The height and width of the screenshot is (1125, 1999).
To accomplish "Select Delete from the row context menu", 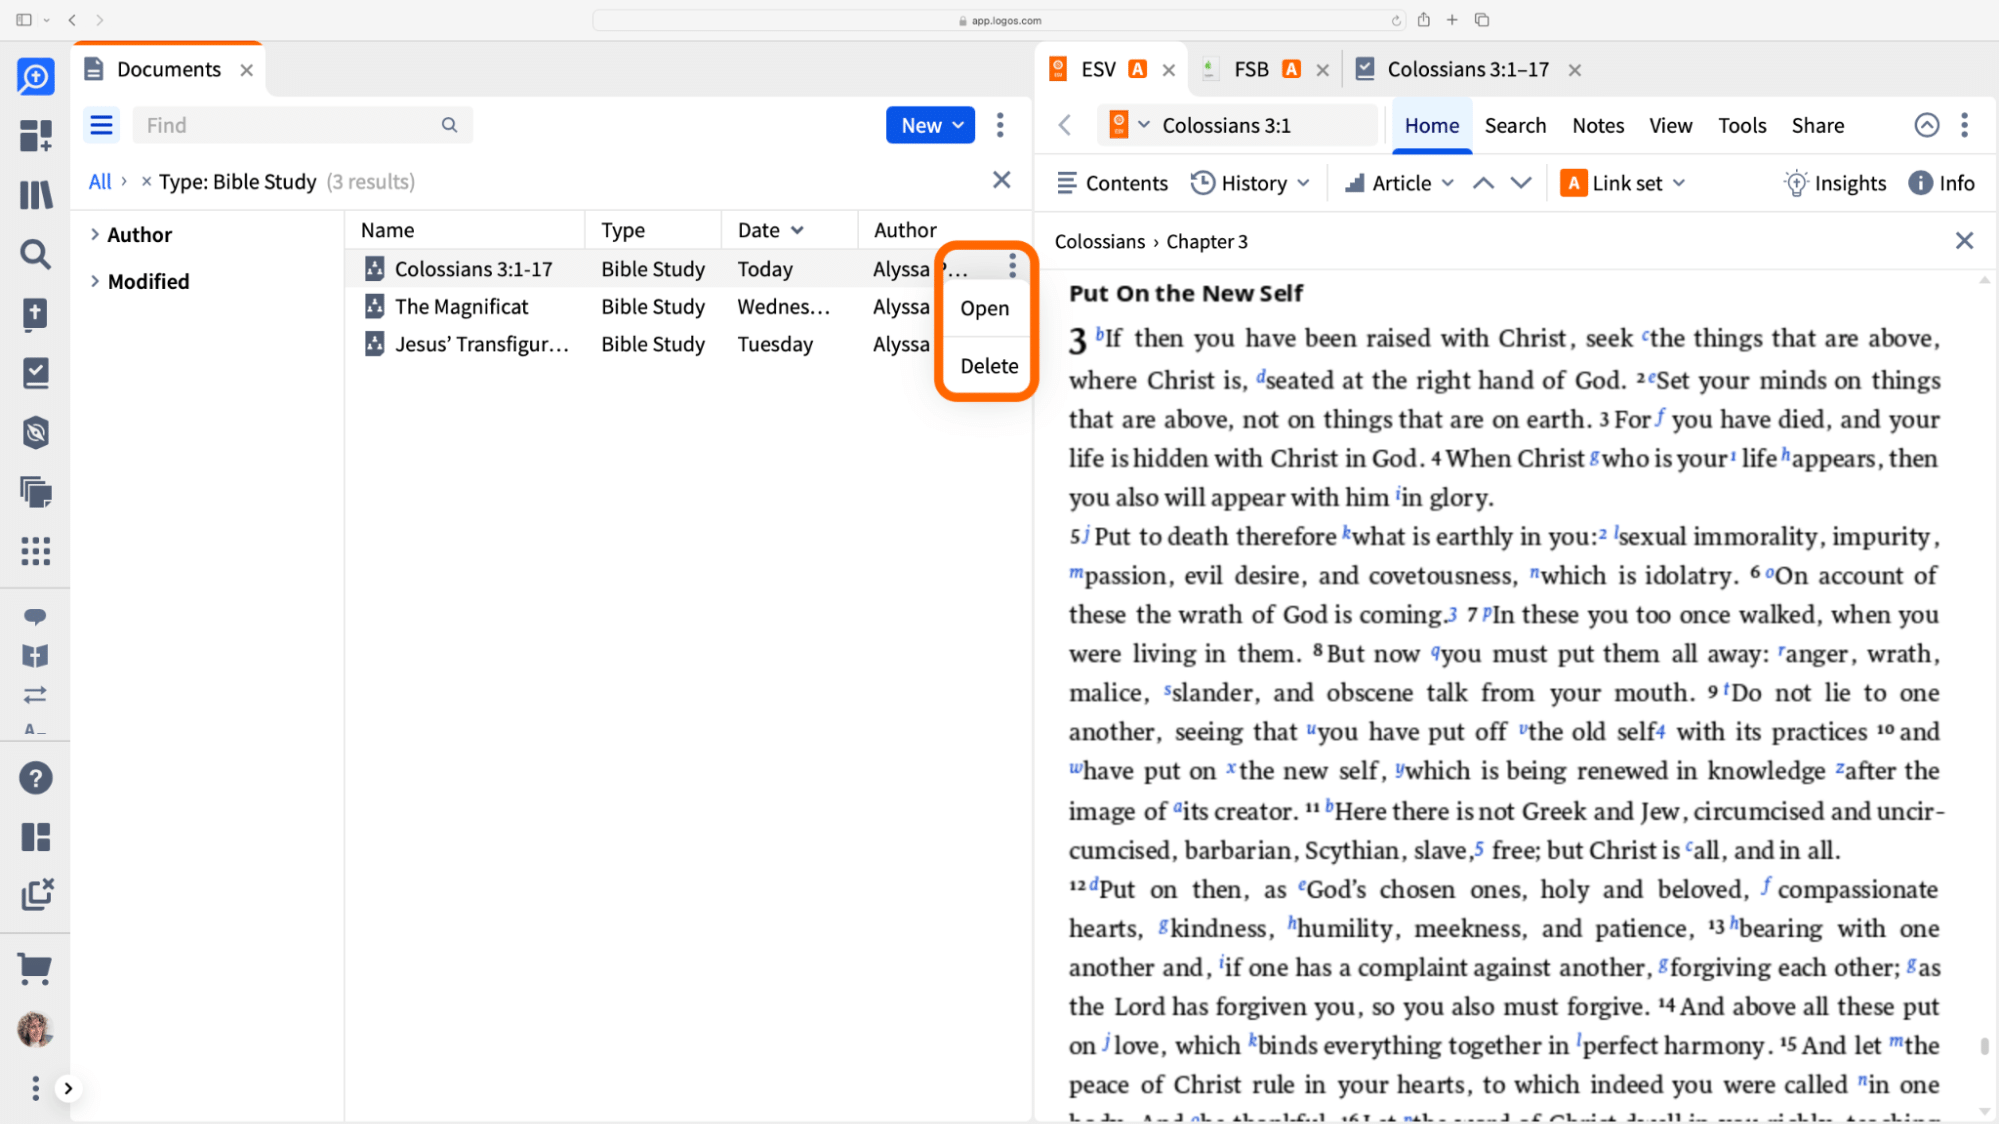I will 989,366.
